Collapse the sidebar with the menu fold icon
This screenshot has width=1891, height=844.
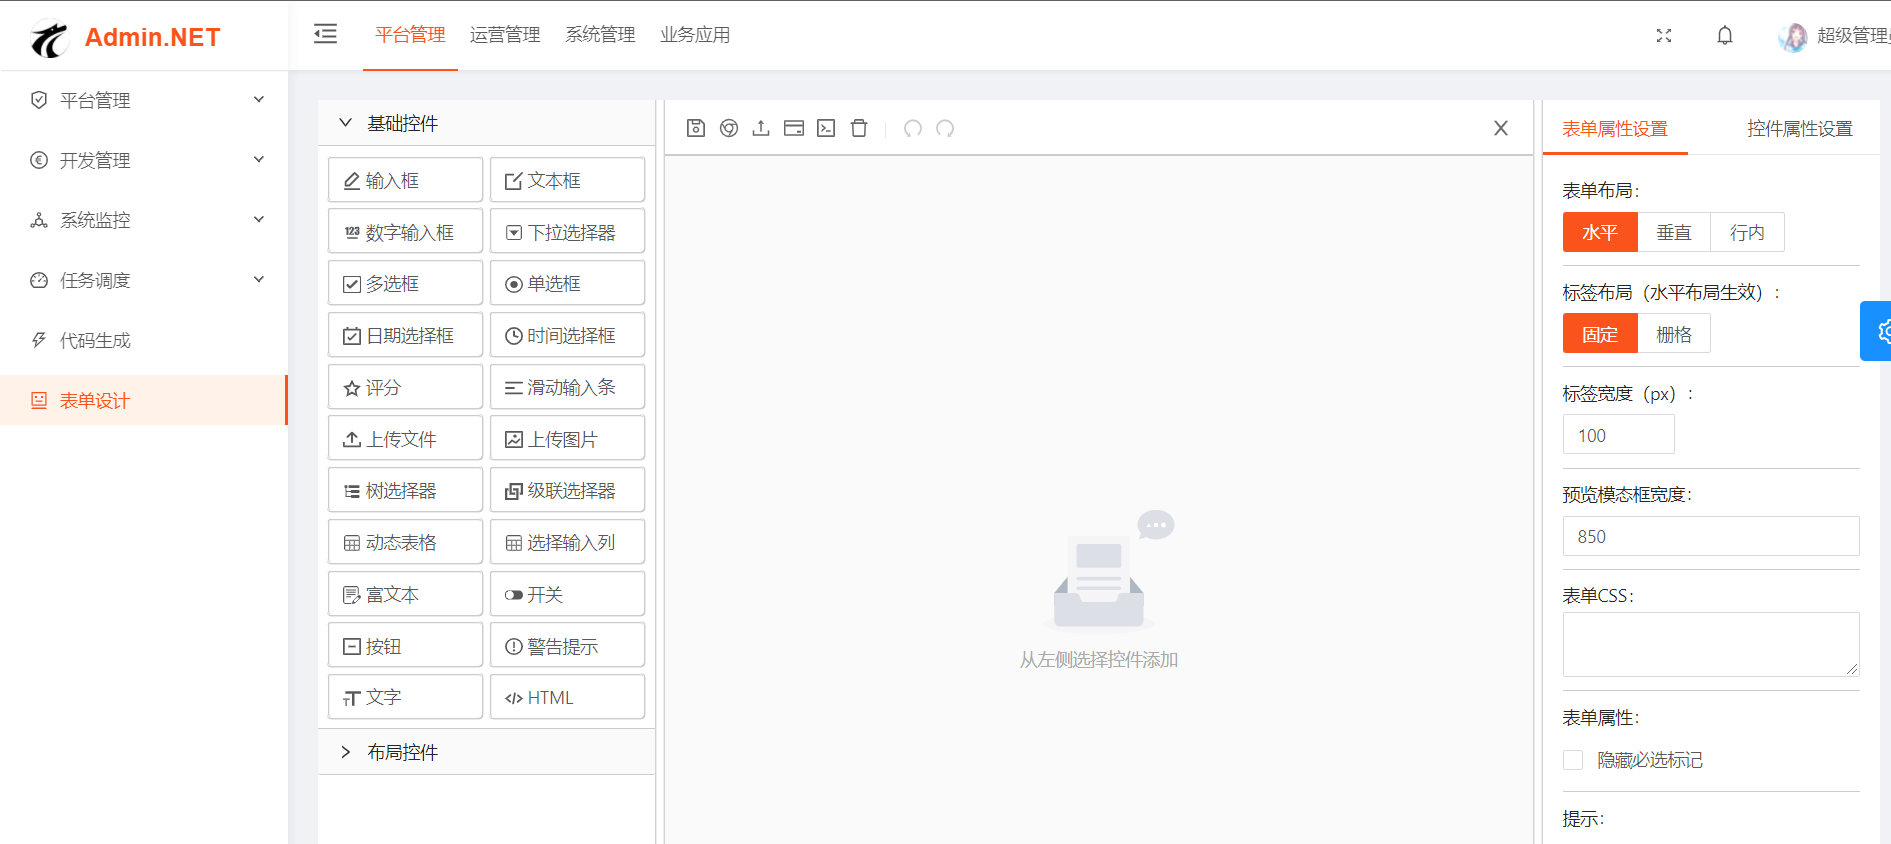[326, 34]
